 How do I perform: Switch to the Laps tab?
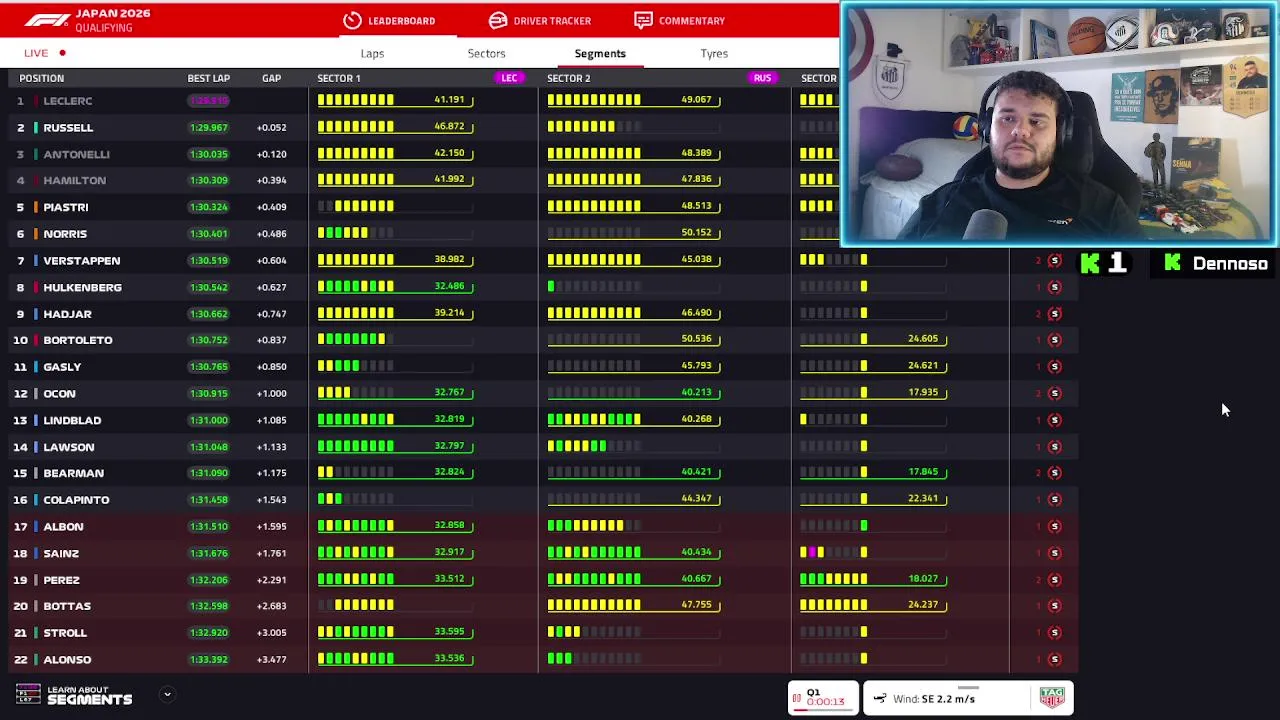tap(372, 53)
